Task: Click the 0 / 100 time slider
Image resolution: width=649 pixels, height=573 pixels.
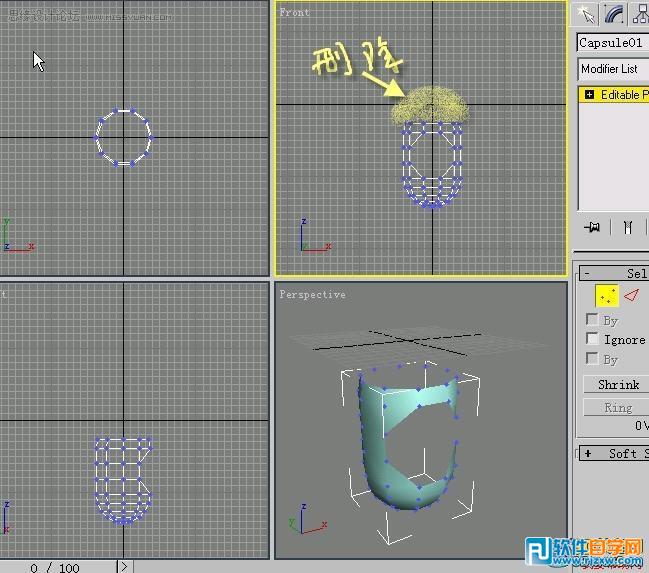Action: [58, 567]
